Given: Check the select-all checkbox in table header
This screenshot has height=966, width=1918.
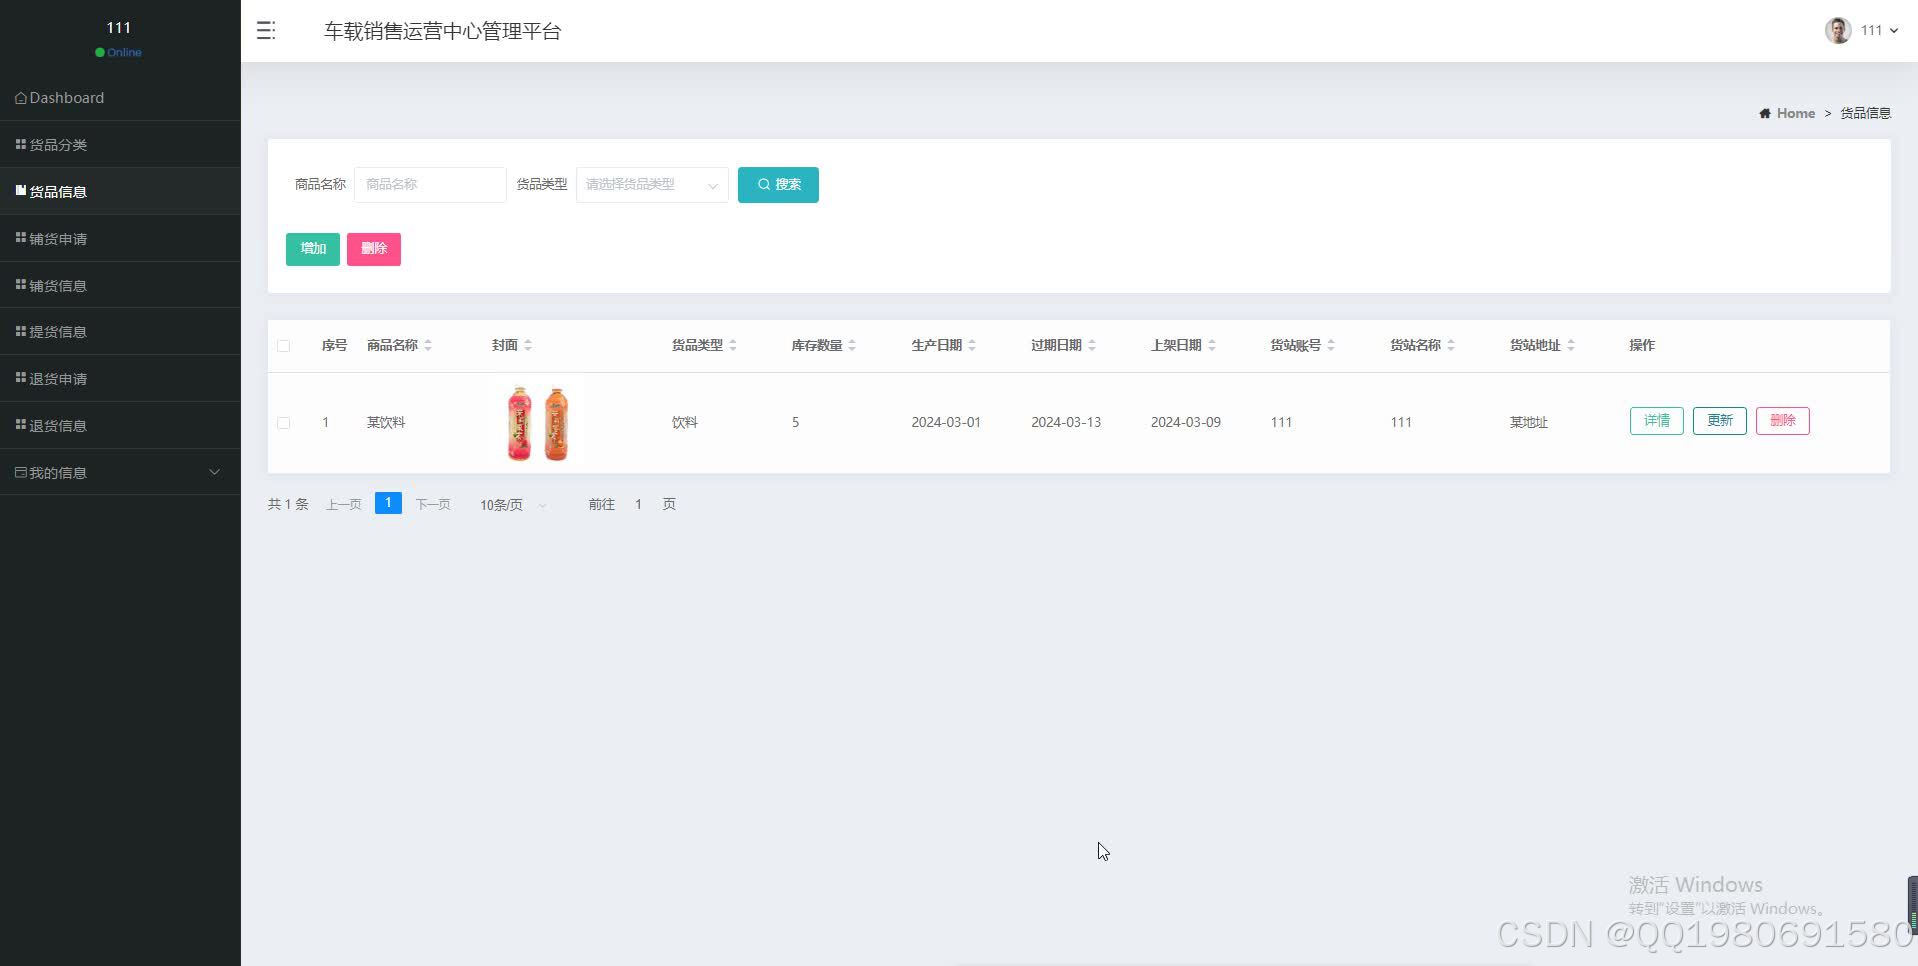Looking at the screenshot, I should click(x=284, y=345).
